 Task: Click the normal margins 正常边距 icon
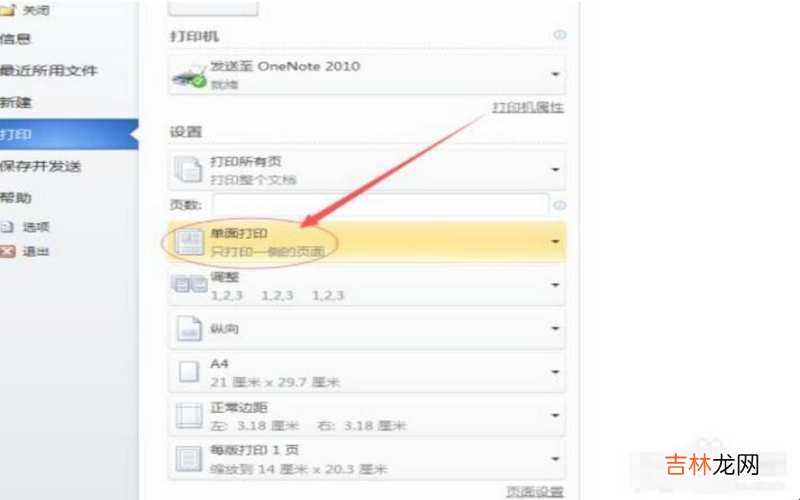pos(189,415)
